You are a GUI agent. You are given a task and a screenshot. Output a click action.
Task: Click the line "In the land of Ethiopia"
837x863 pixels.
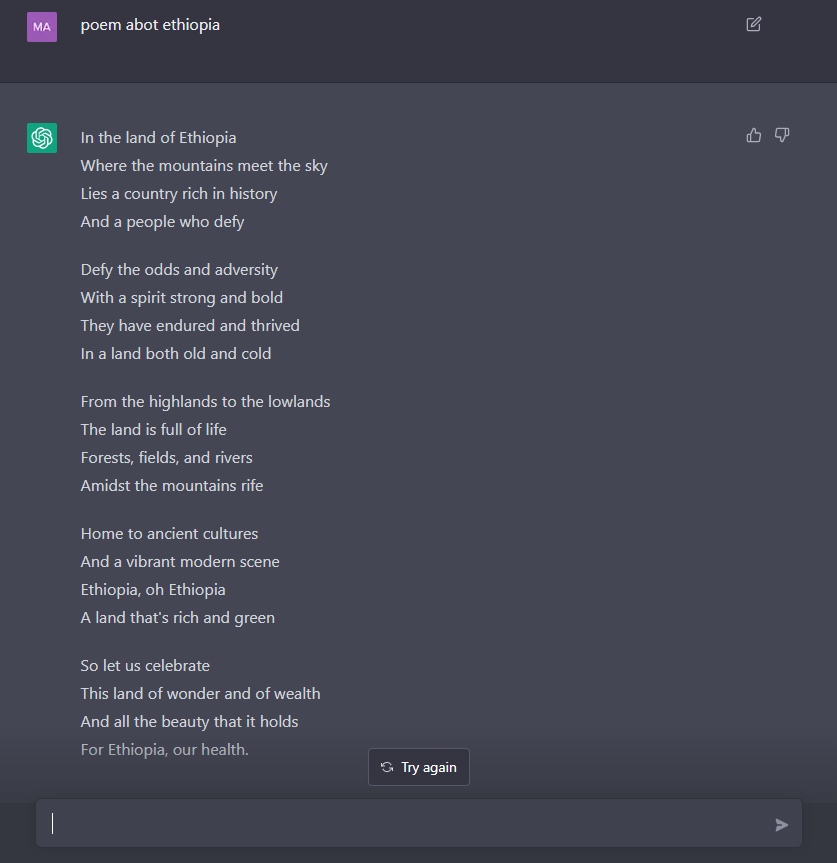pyautogui.click(x=158, y=138)
